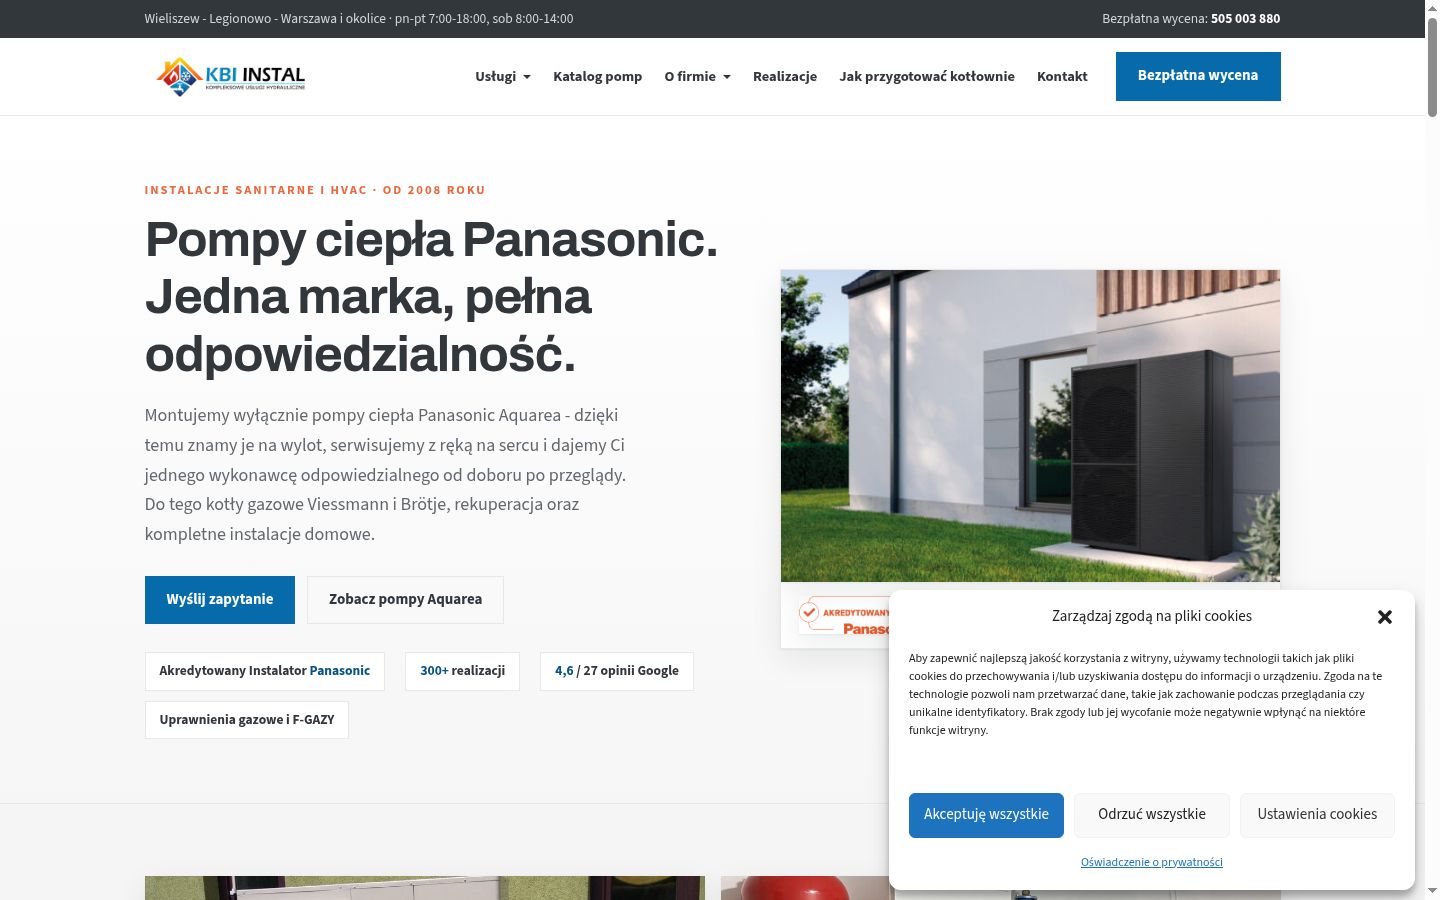
Task: Call the phone number 505 003 880
Action: point(1245,19)
